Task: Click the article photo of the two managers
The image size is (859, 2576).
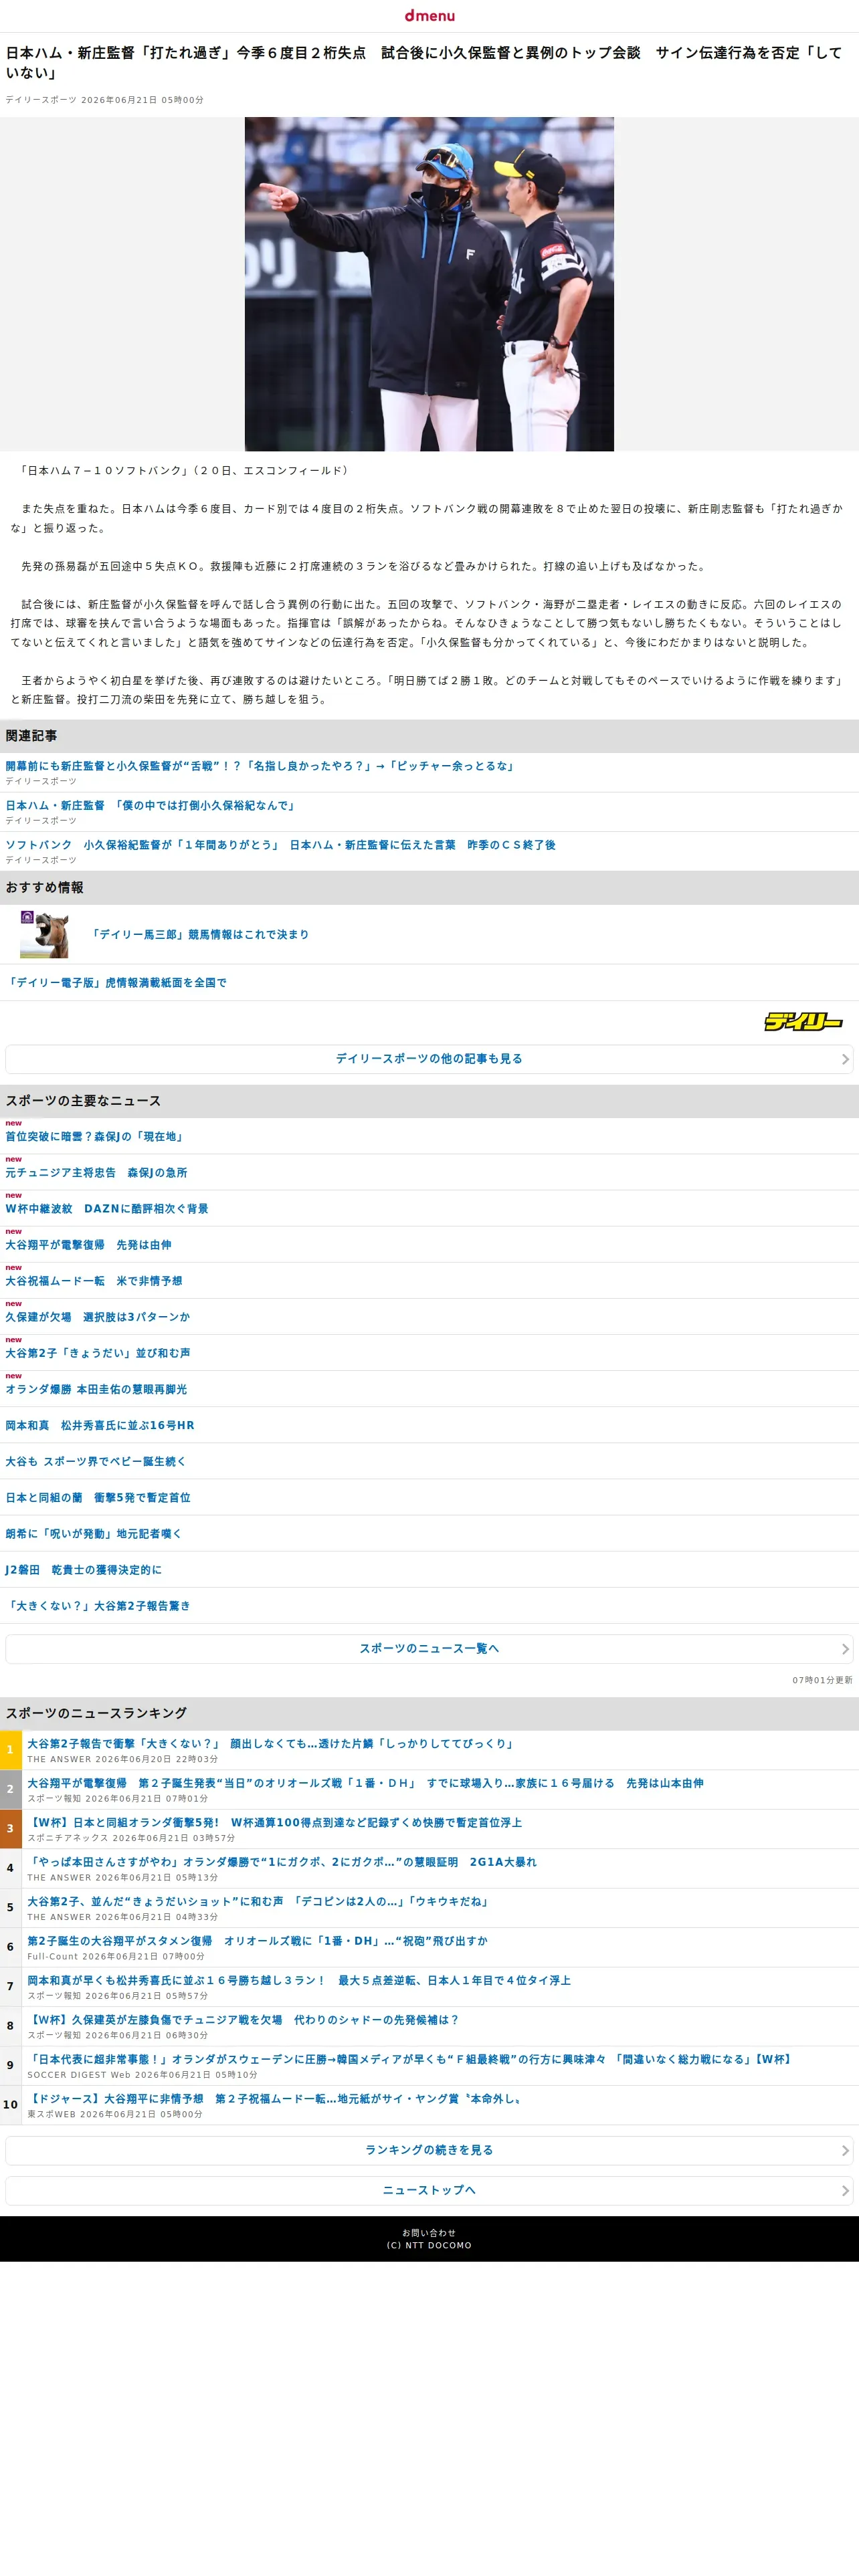Action: 429,284
